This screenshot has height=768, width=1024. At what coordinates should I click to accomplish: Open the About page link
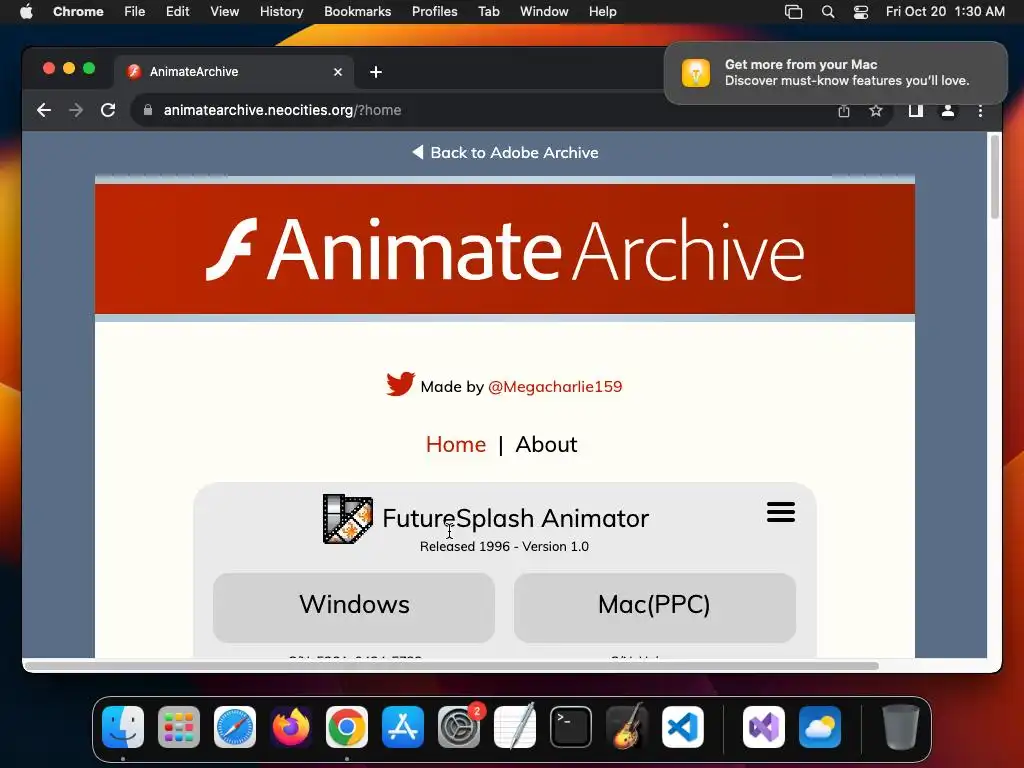click(x=546, y=444)
